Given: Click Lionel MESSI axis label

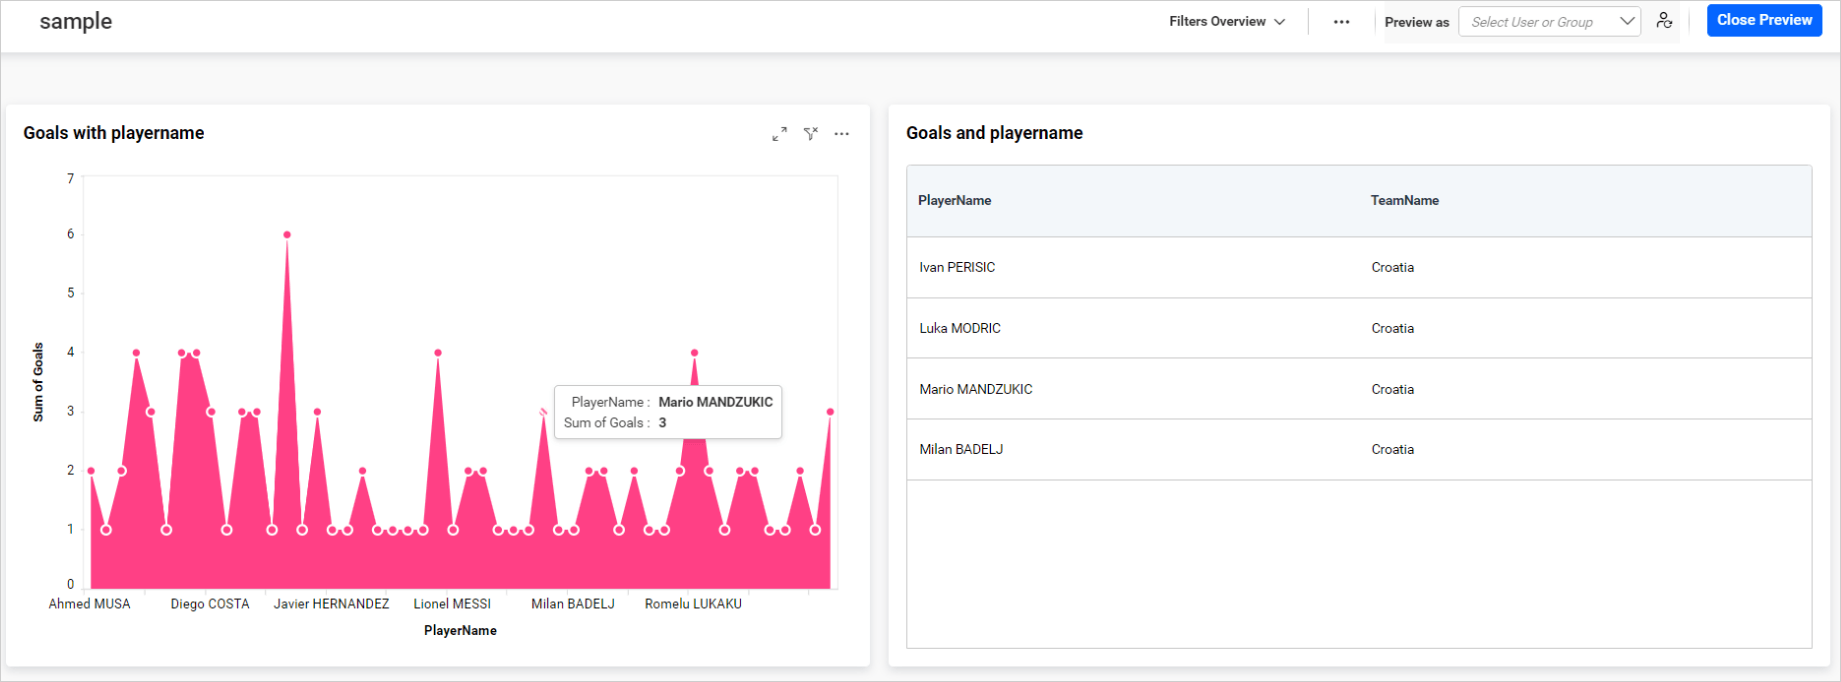Looking at the screenshot, I should (x=452, y=604).
